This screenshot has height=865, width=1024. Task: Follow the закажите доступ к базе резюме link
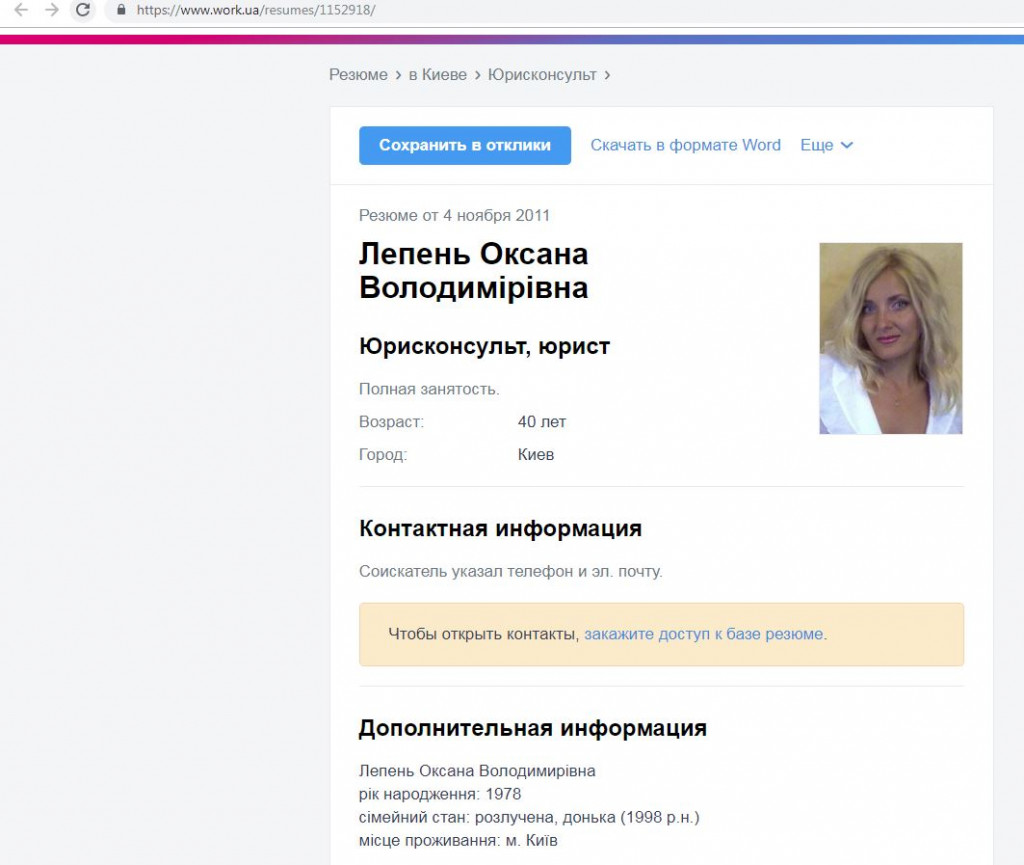pyautogui.click(x=704, y=634)
